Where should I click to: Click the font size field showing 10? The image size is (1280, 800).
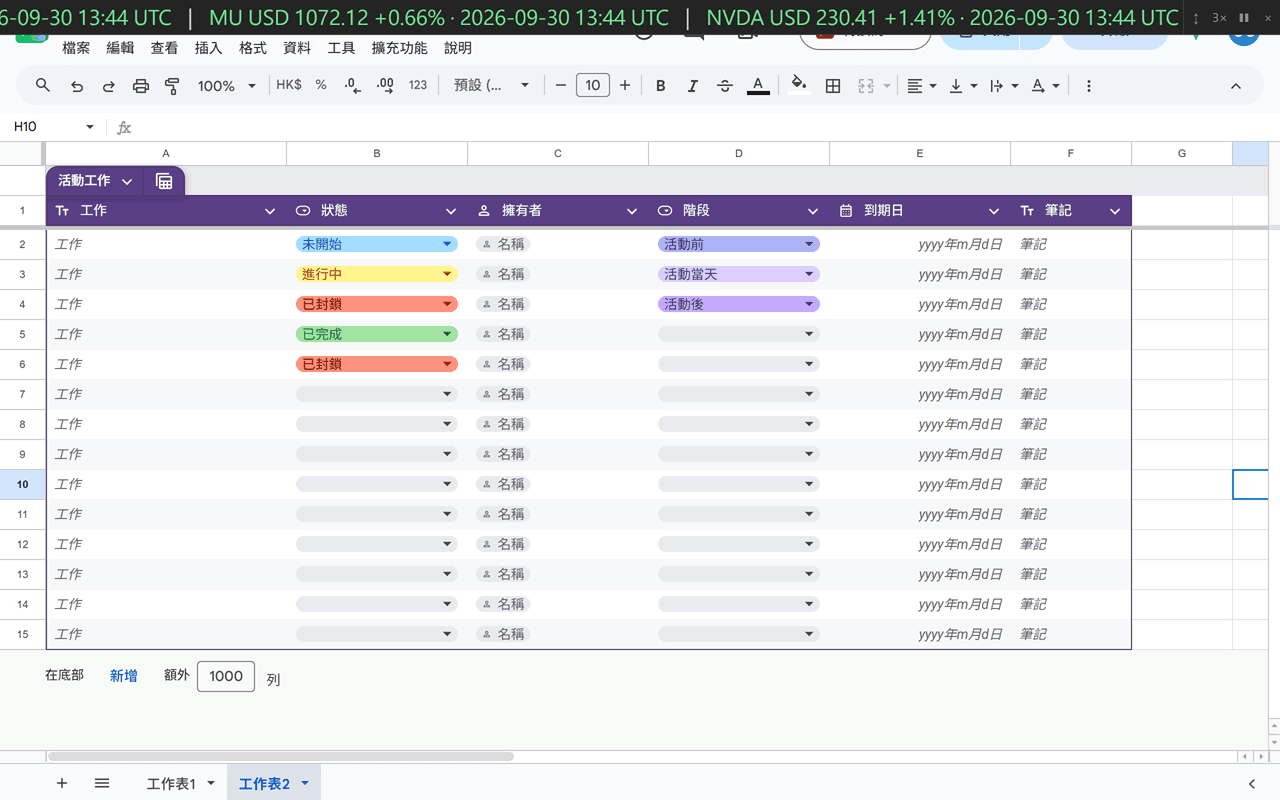(593, 86)
